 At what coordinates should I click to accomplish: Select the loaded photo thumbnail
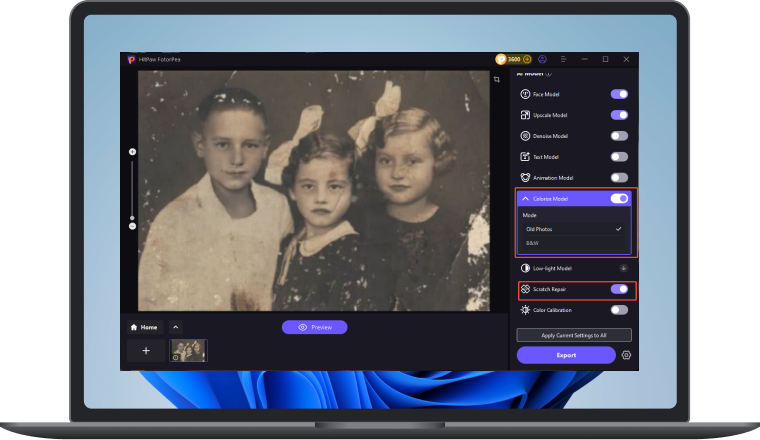(188, 350)
